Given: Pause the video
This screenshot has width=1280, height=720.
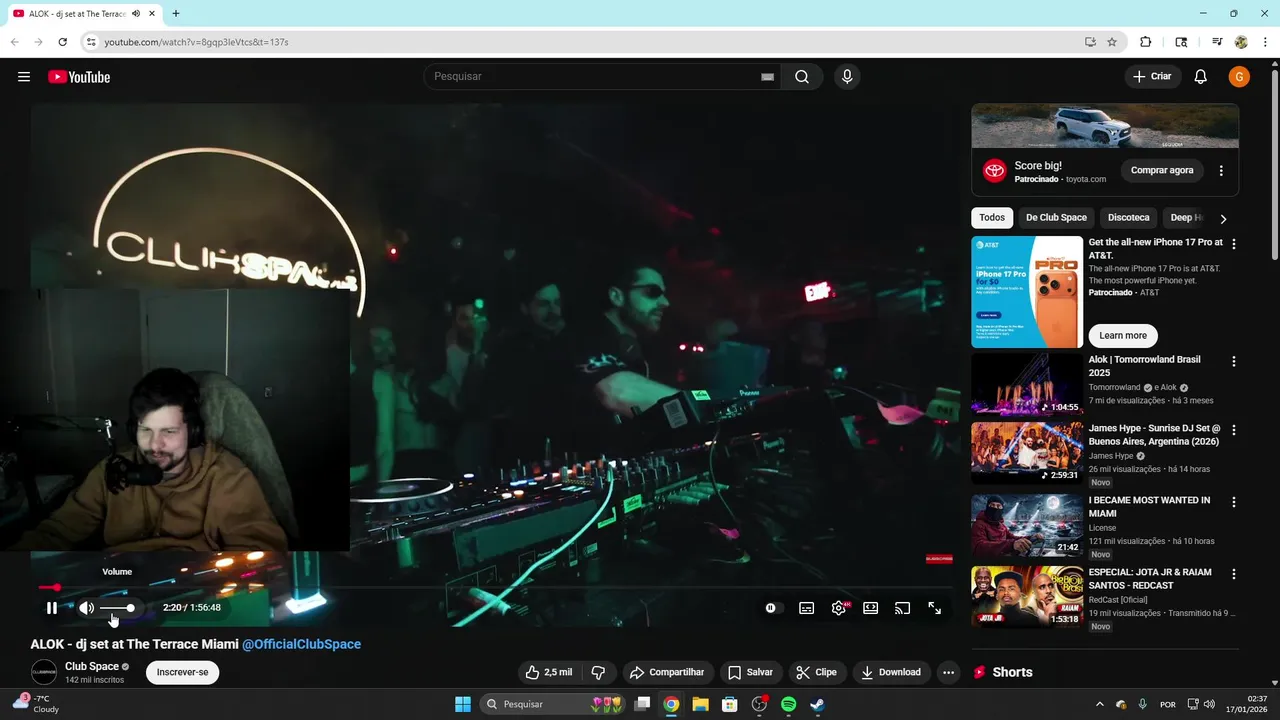Looking at the screenshot, I should point(52,608).
